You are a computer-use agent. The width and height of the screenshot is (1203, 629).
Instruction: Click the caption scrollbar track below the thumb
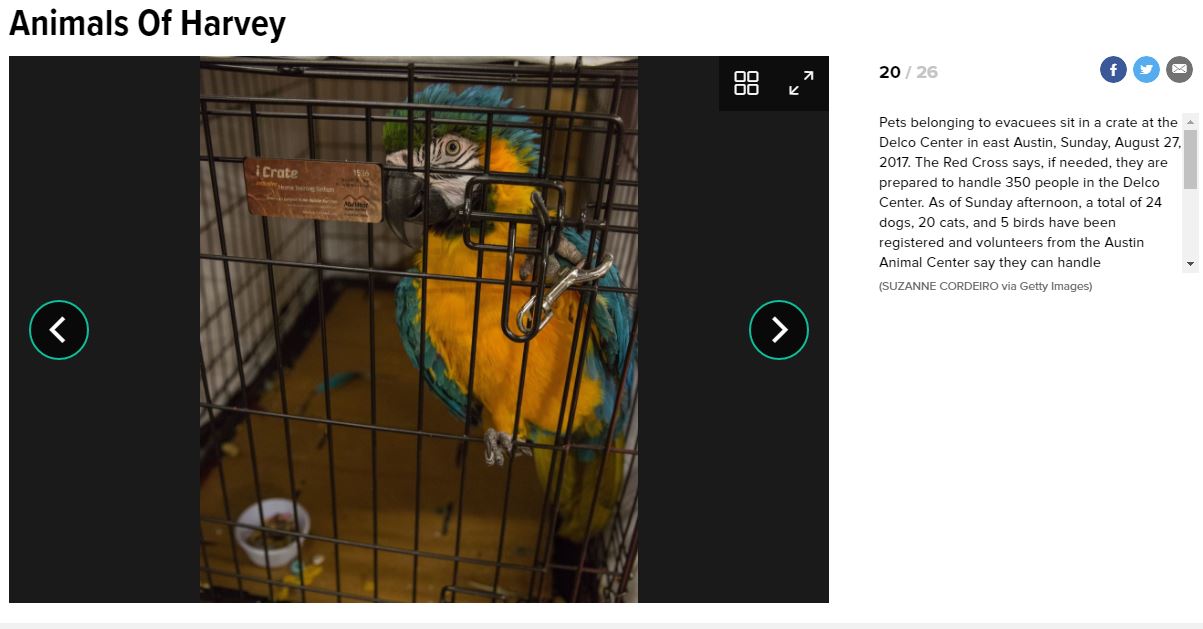1190,223
